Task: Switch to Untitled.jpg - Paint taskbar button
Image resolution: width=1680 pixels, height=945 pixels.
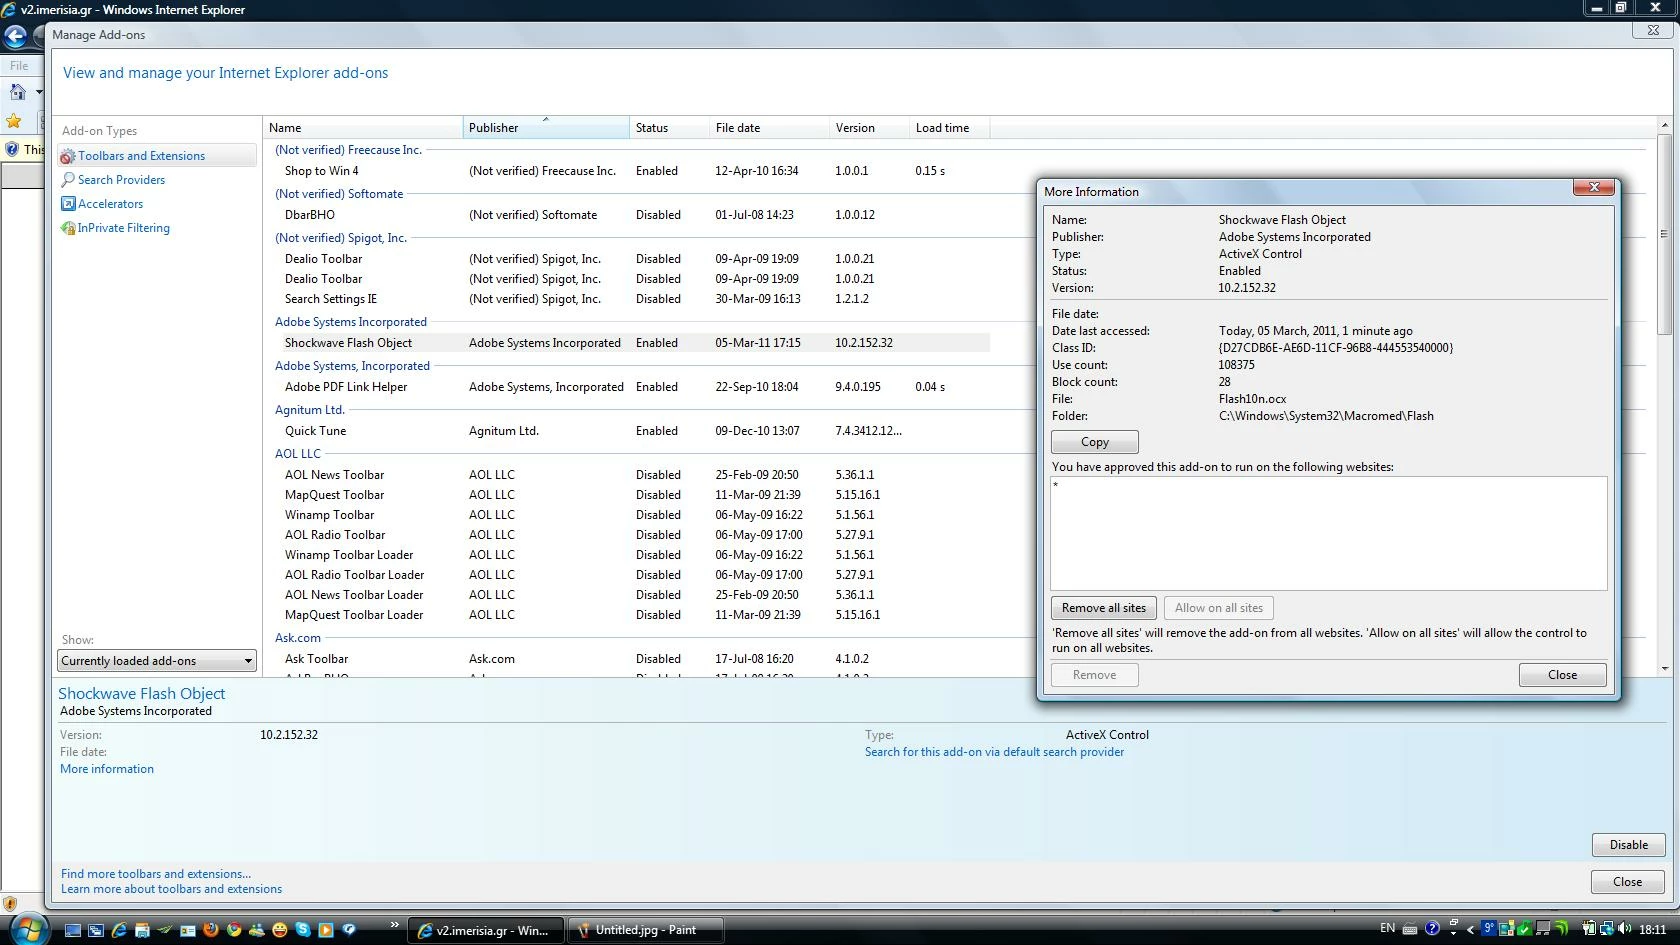Action: [x=646, y=930]
